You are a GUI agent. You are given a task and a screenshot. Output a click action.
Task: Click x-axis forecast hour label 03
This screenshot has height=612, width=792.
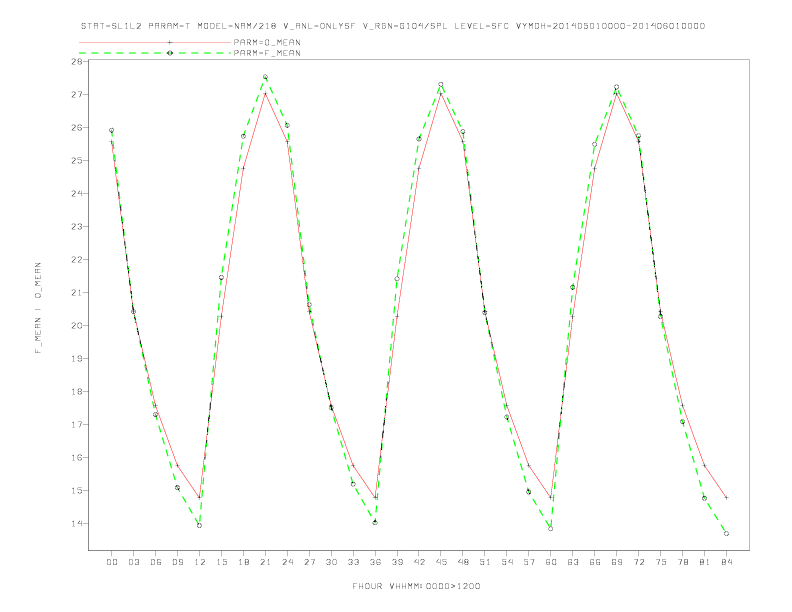coord(133,562)
